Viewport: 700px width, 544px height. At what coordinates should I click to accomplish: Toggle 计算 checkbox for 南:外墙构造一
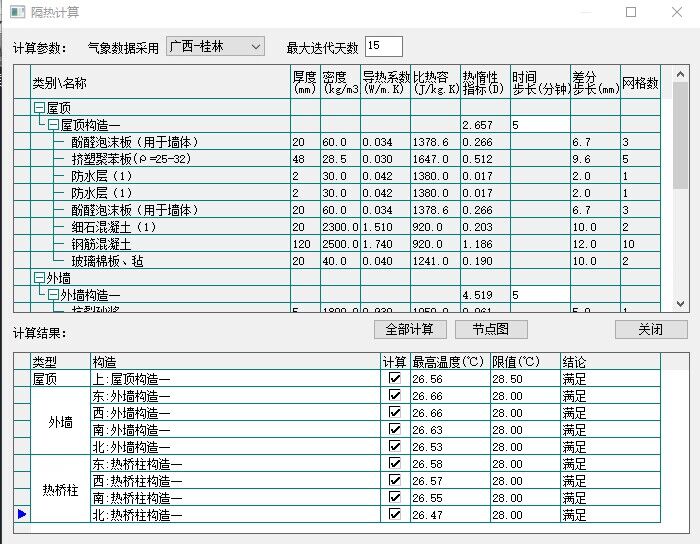tap(395, 430)
